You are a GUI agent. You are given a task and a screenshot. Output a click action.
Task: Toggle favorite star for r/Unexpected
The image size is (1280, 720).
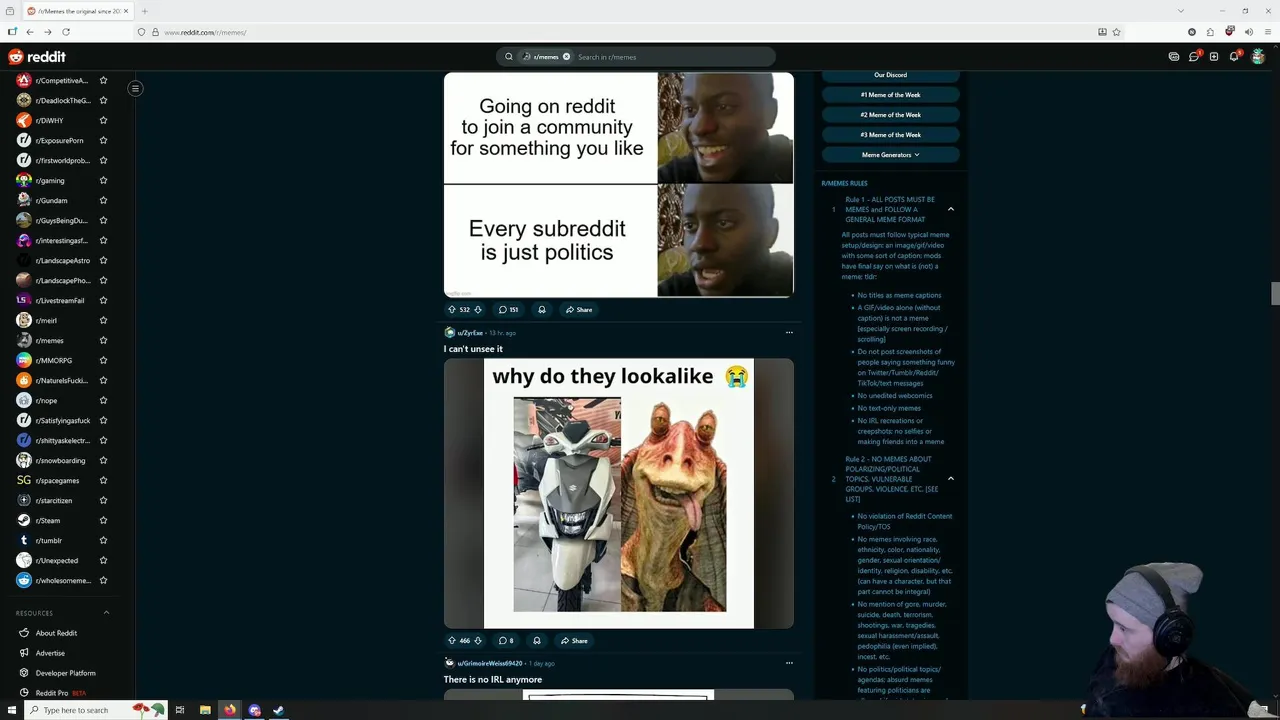(103, 561)
